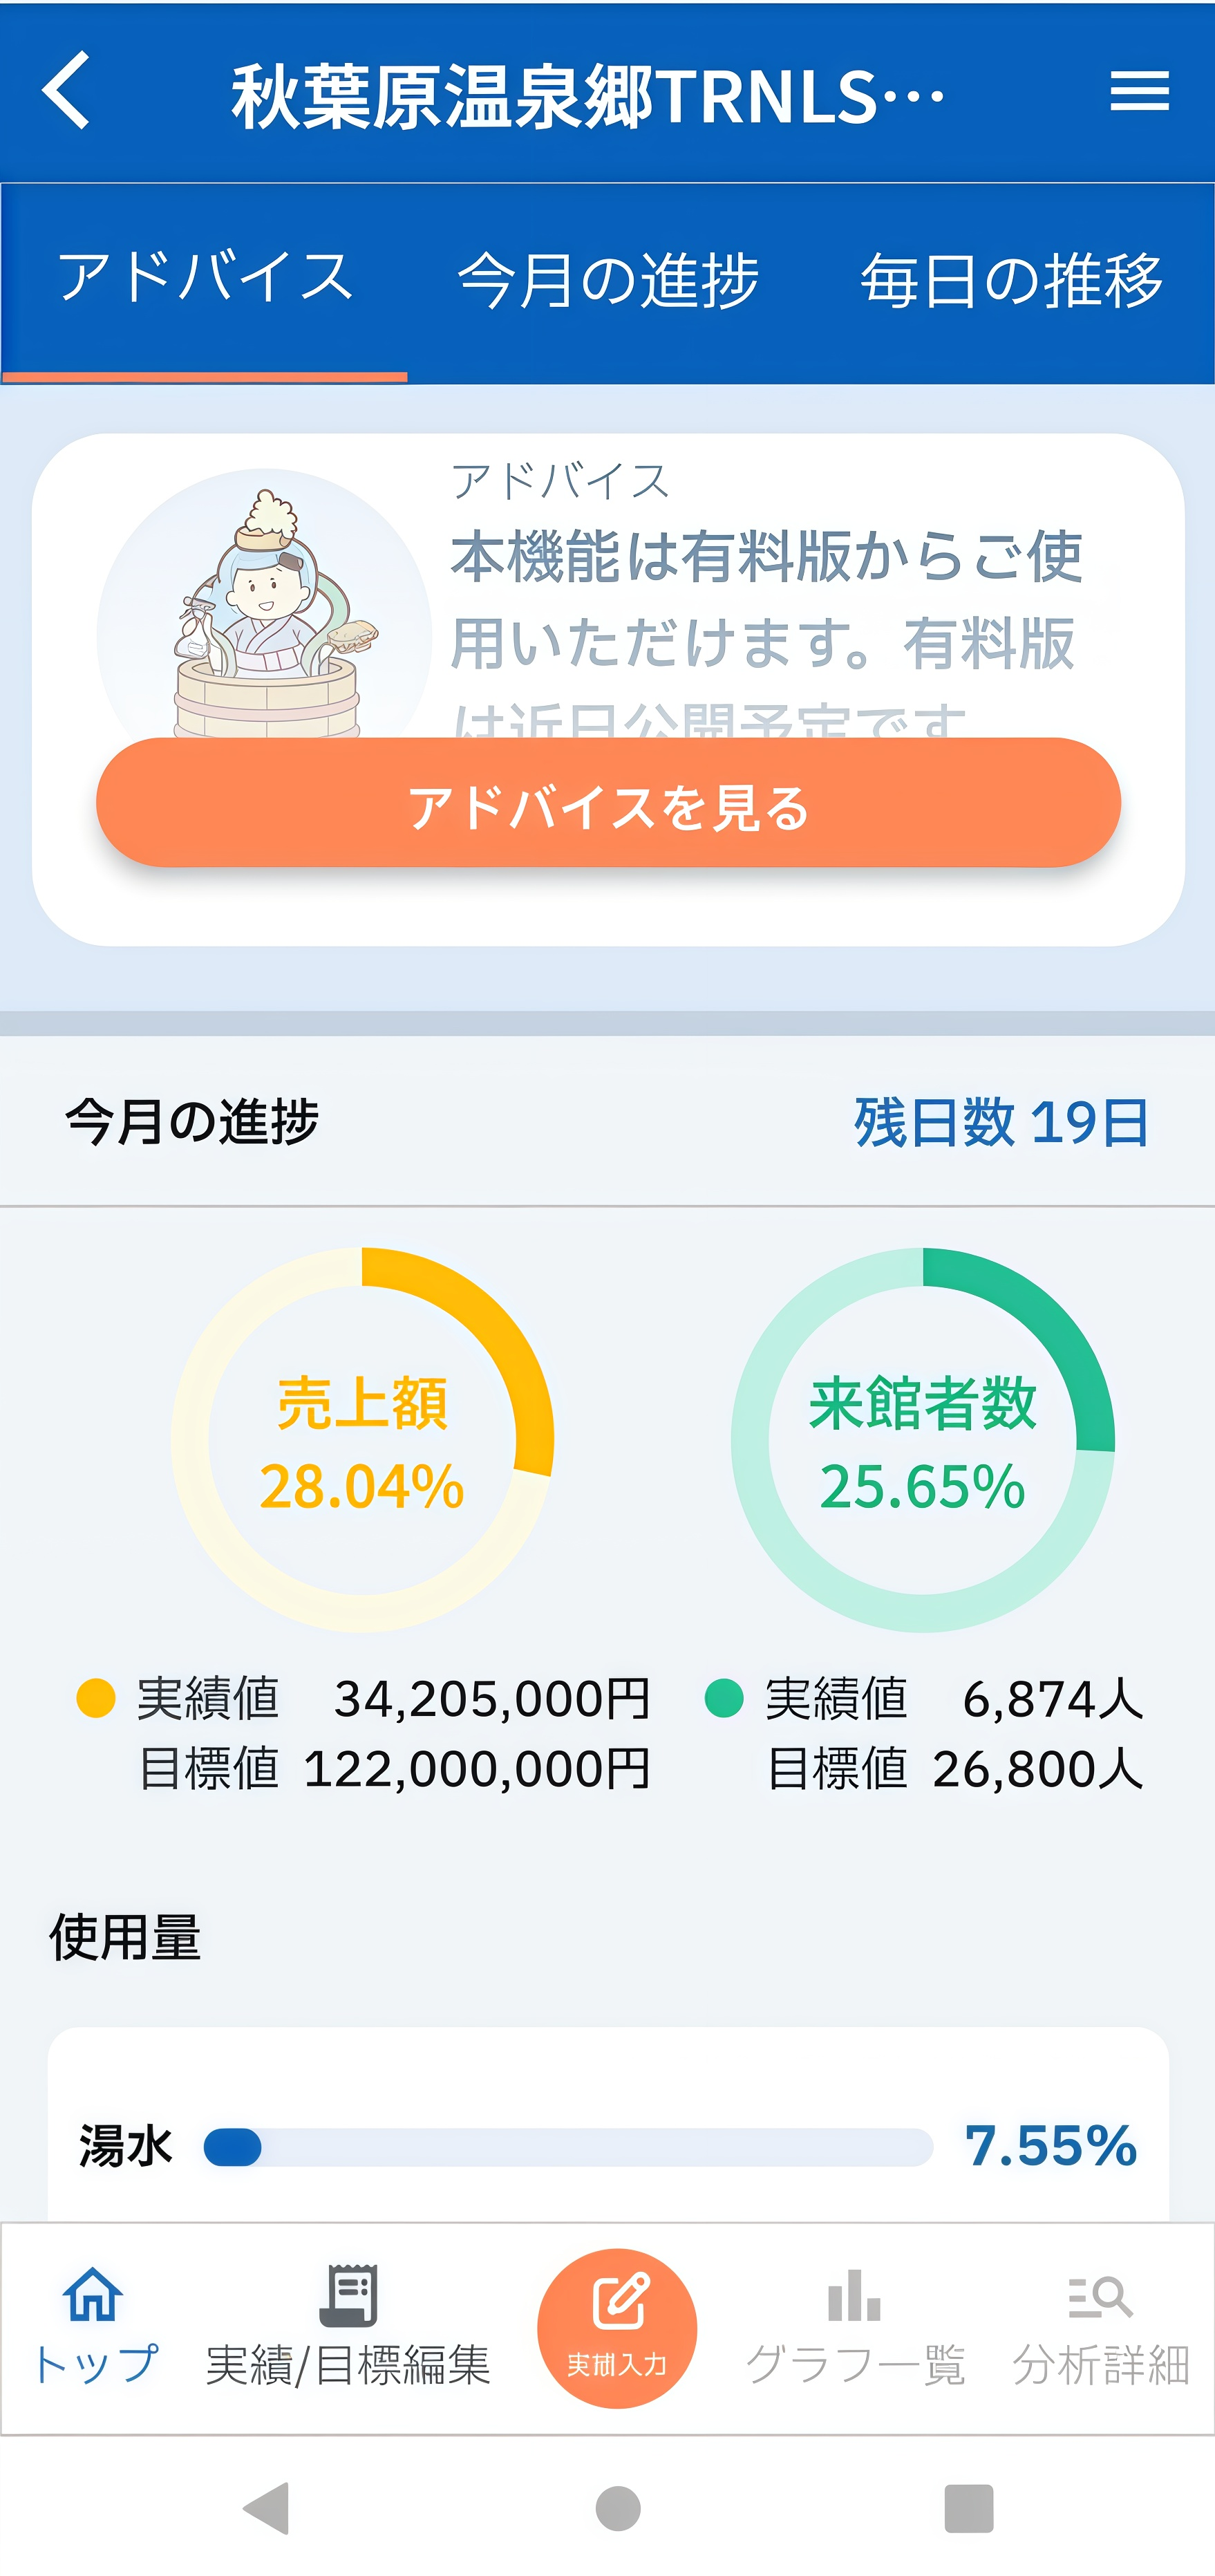Open 分析詳細 search list icon
1215x2576 pixels.
coord(1100,2297)
